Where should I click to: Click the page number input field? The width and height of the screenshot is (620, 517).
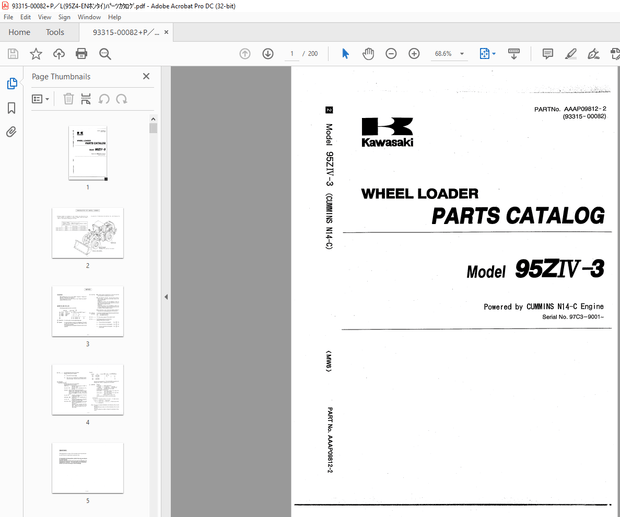(292, 53)
